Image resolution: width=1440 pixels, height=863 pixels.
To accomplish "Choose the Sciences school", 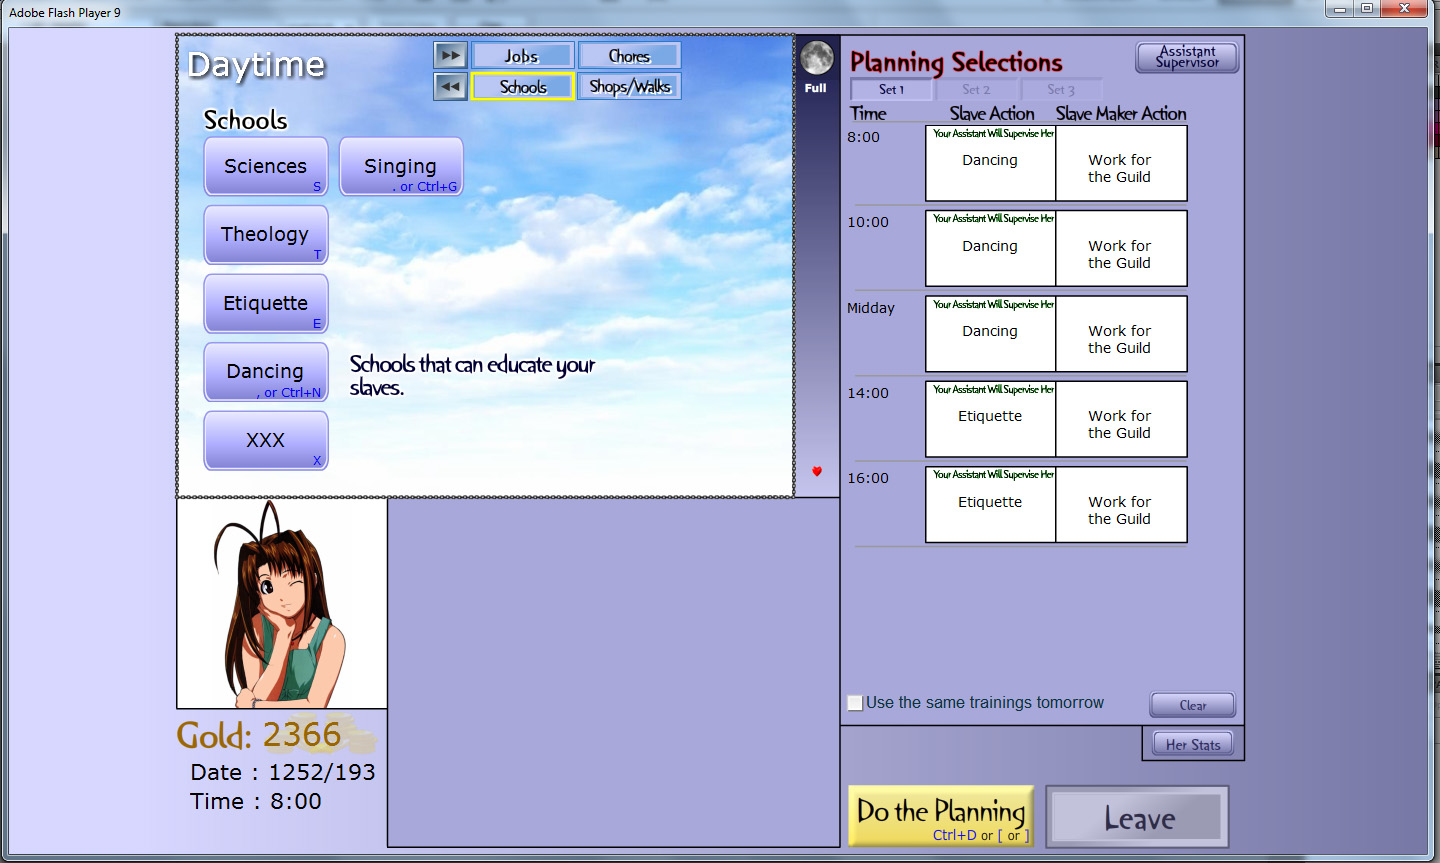I will [x=266, y=166].
